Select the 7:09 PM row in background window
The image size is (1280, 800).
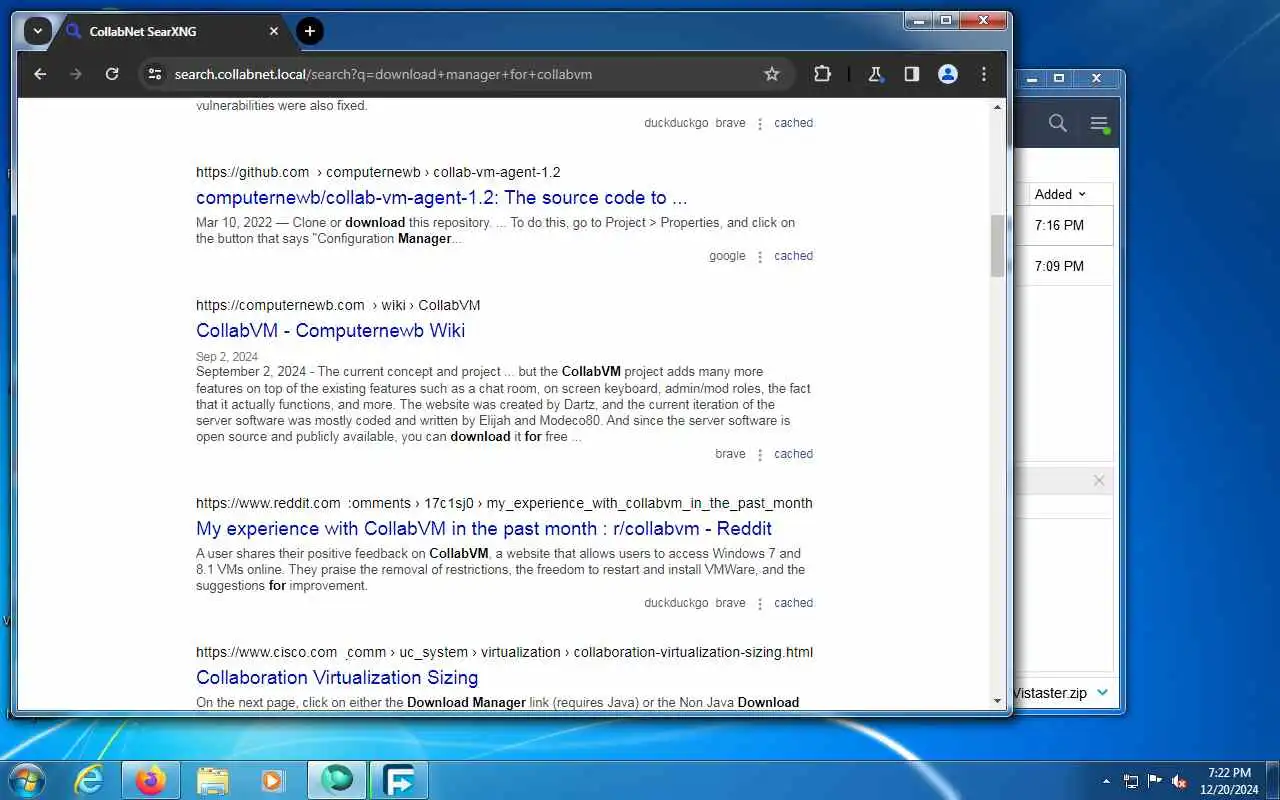1064,267
